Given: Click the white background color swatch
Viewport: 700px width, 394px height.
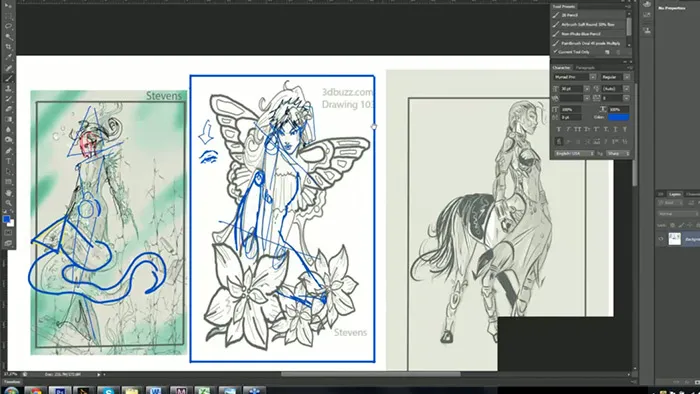Looking at the screenshot, I should (x=11, y=223).
